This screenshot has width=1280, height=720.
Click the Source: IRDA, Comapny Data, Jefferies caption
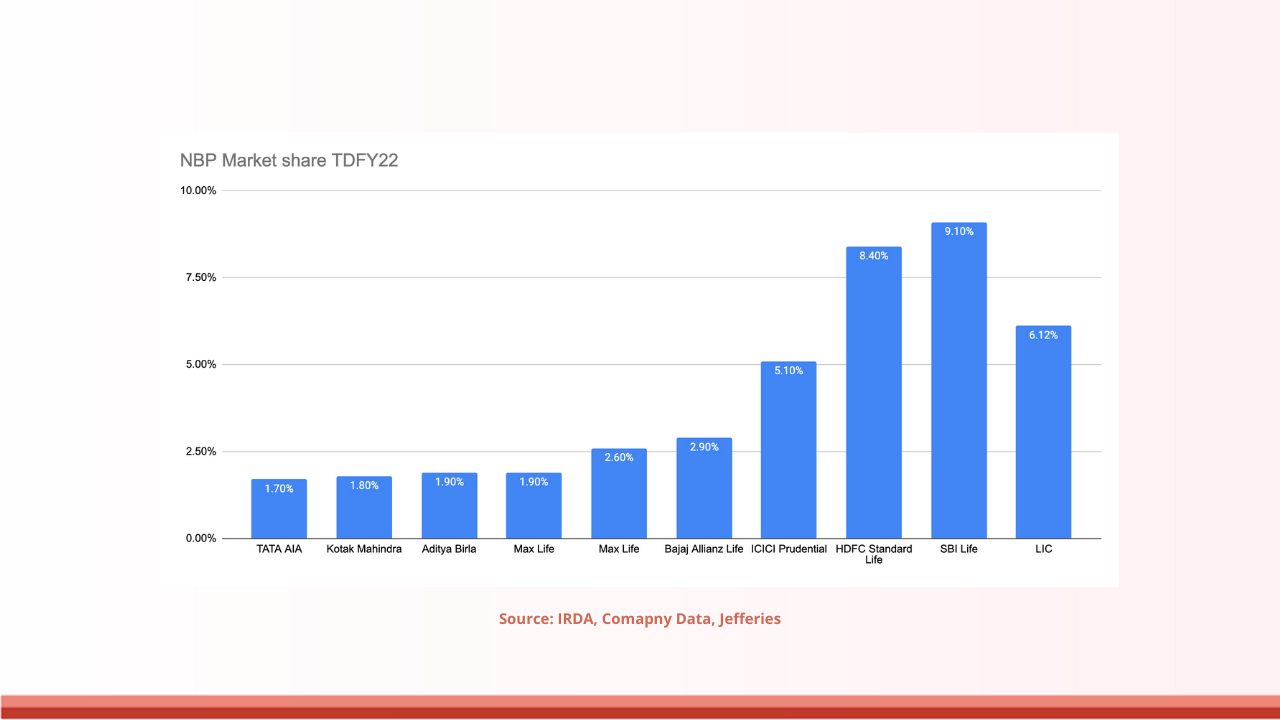point(640,619)
